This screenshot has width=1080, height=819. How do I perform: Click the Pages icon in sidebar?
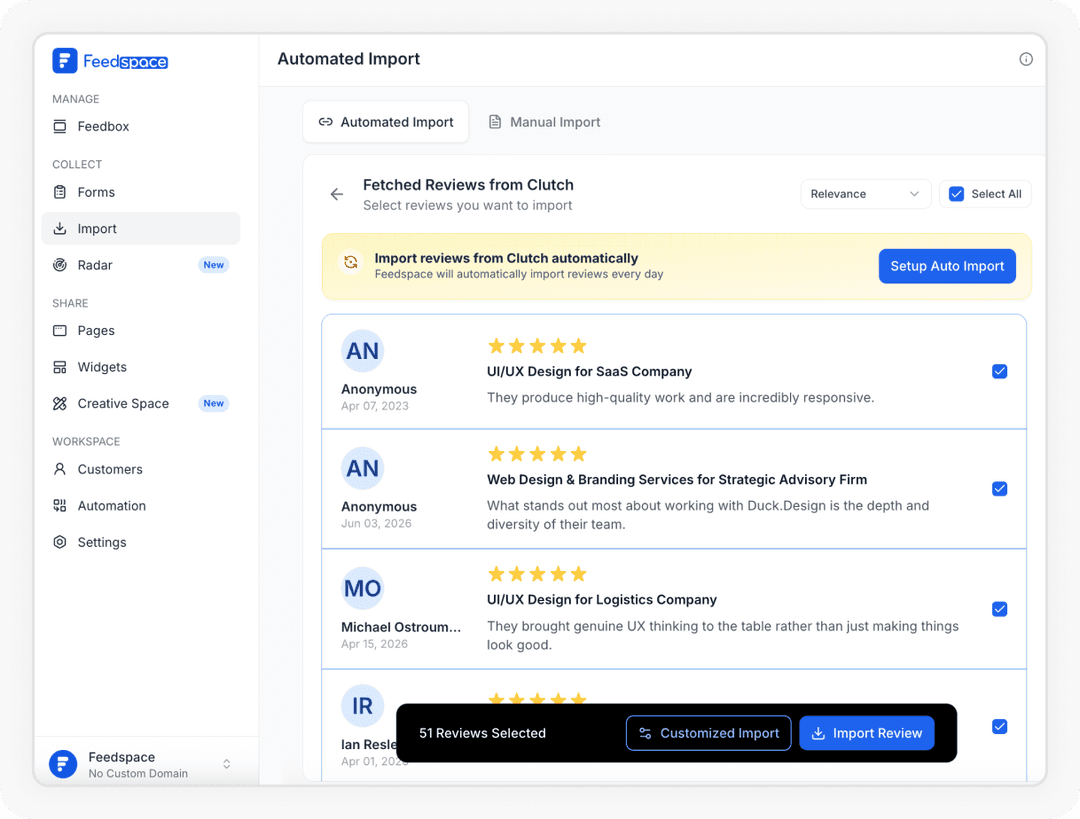60,331
